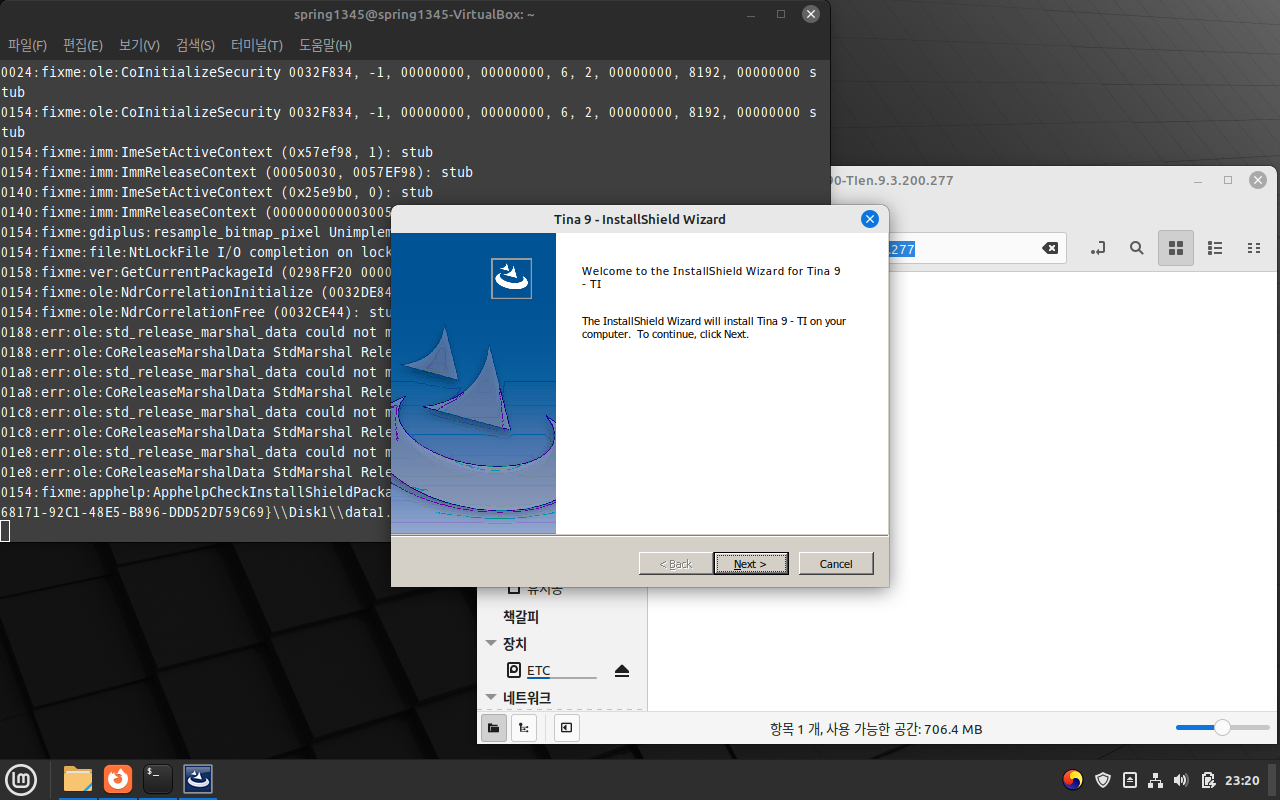This screenshot has height=800, width=1280.
Task: Maximize the terminal window
Action: (x=781, y=14)
